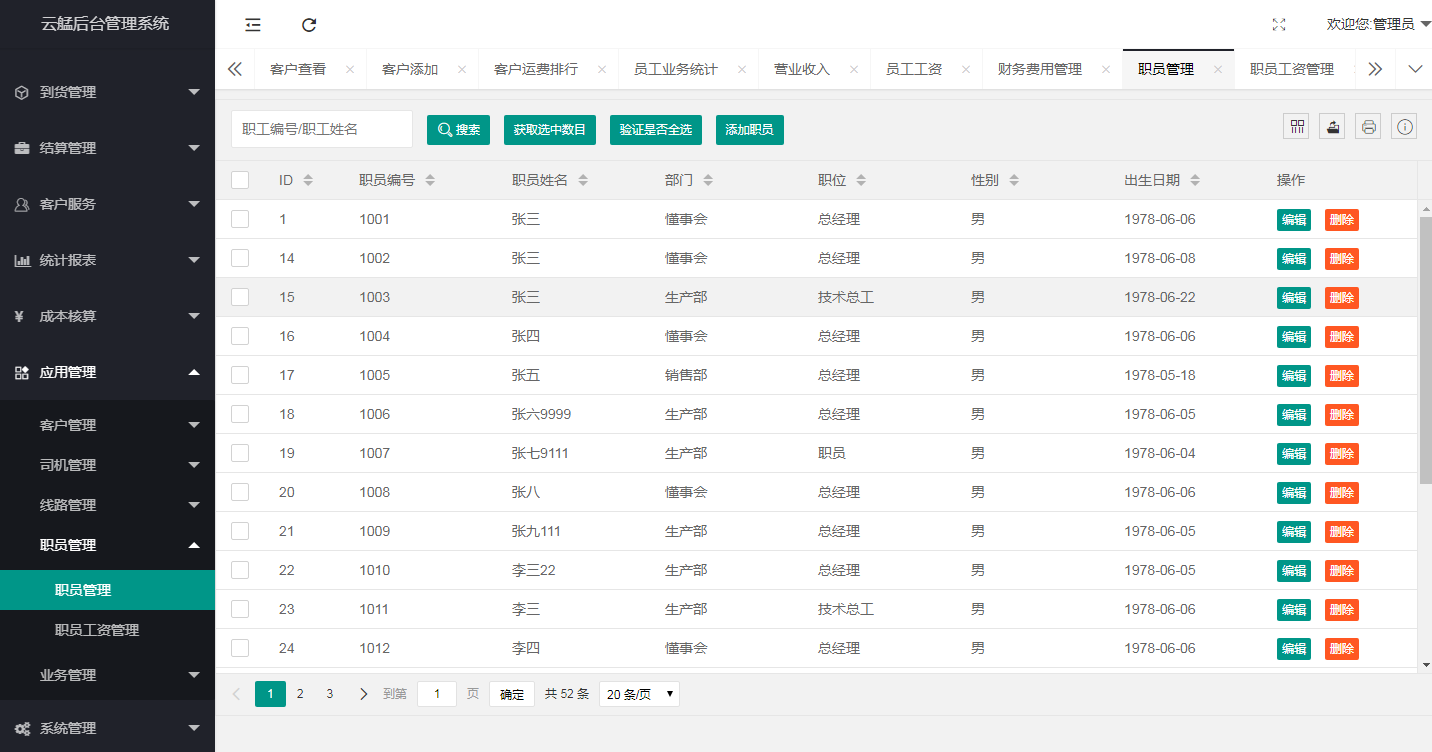The width and height of the screenshot is (1432, 752).
Task: Open the column filter icon
Action: (x=1297, y=127)
